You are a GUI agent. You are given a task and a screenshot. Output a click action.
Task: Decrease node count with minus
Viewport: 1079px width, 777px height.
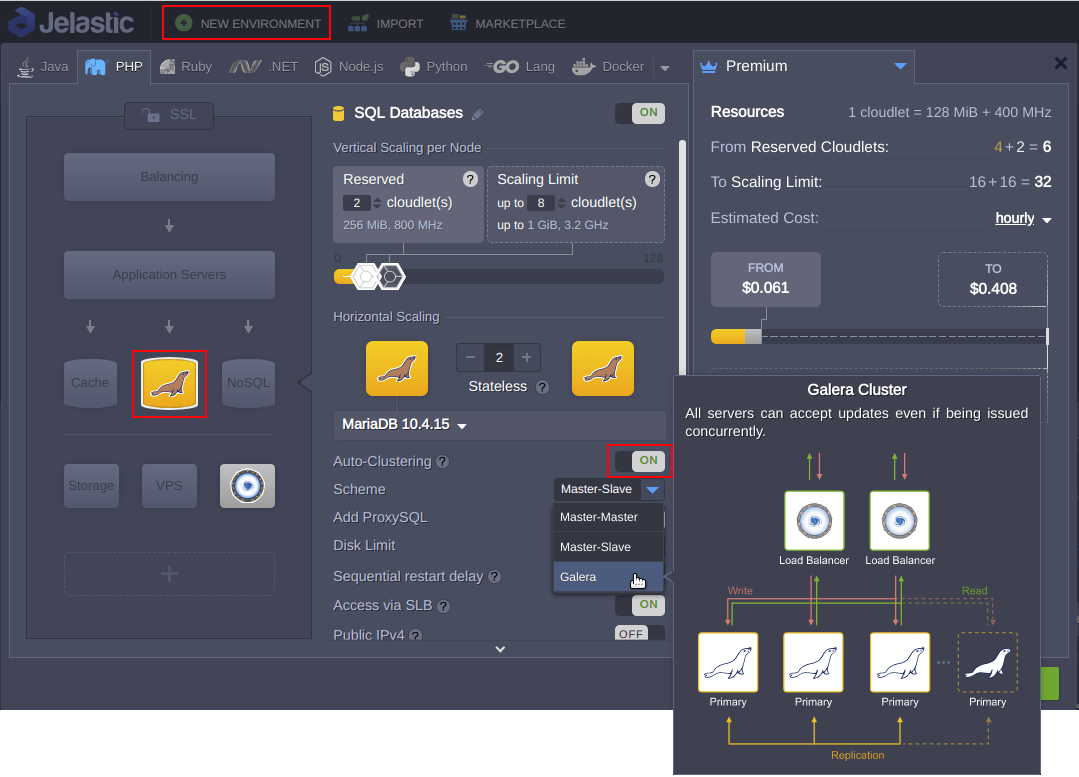471,357
